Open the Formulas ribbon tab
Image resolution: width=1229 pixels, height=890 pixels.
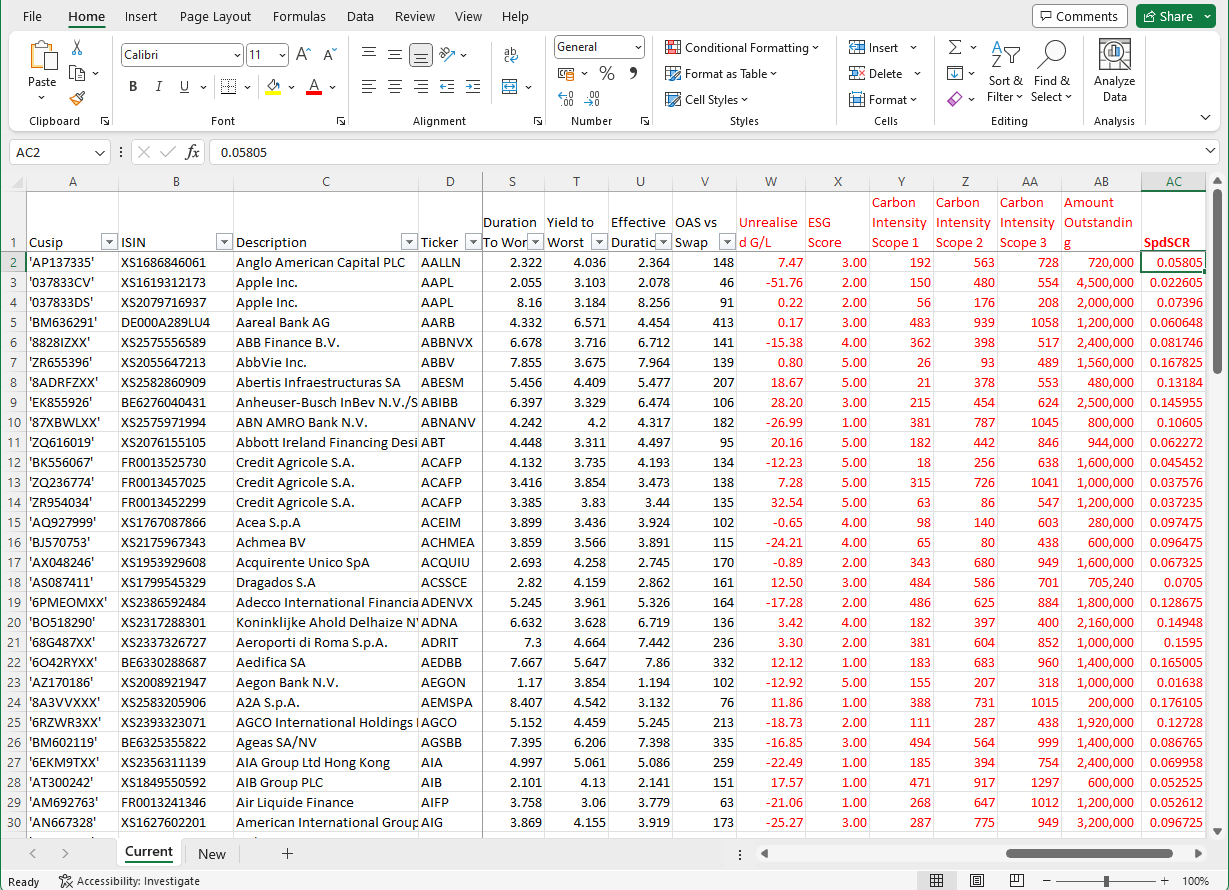click(x=299, y=17)
